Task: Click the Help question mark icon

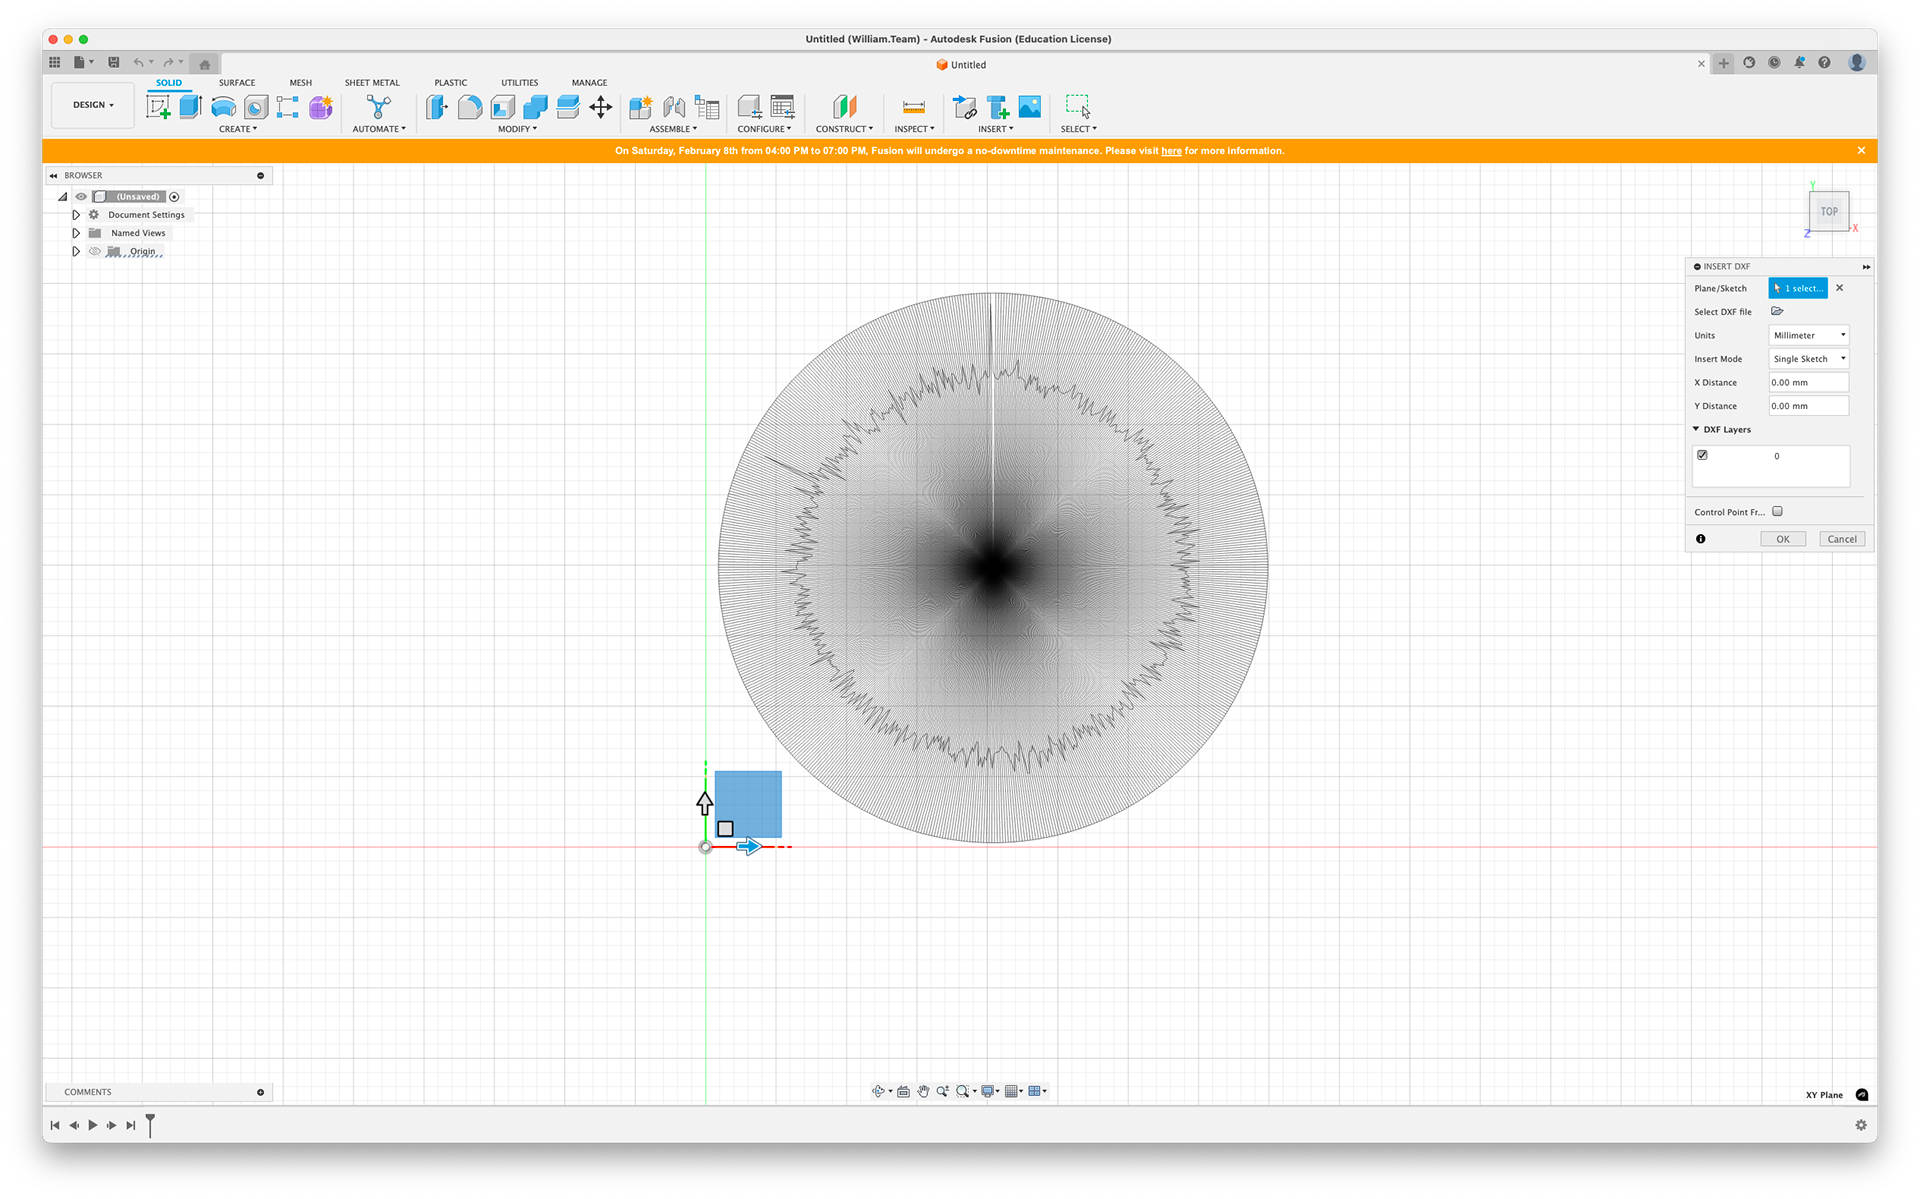Action: (1824, 62)
